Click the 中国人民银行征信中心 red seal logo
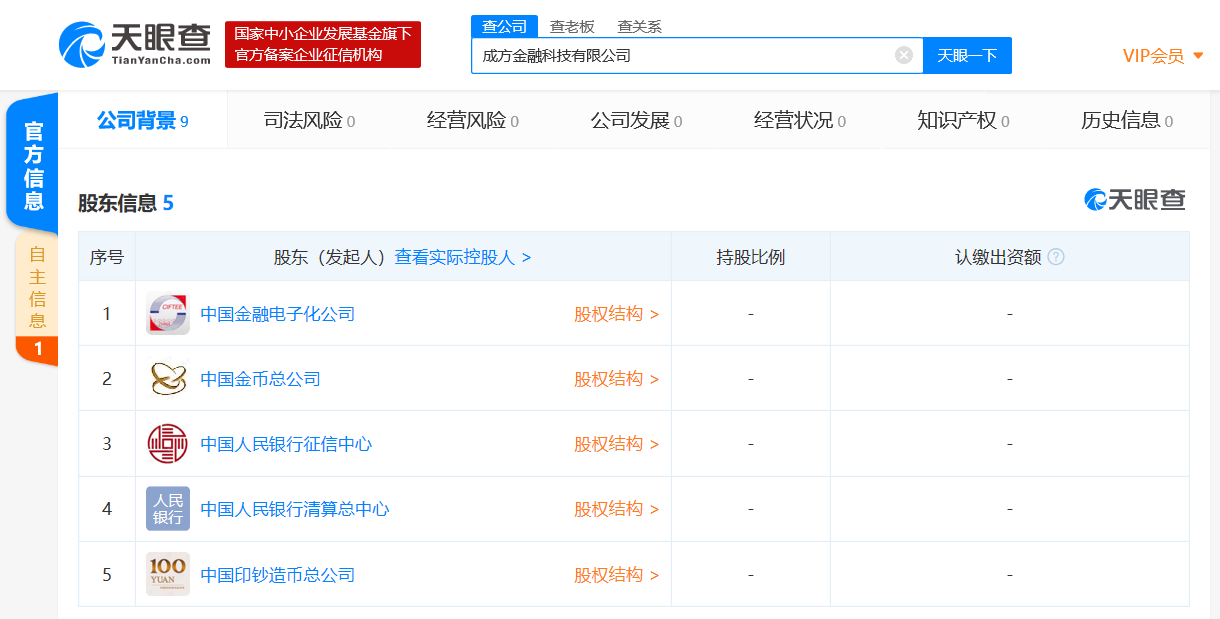 click(x=167, y=443)
